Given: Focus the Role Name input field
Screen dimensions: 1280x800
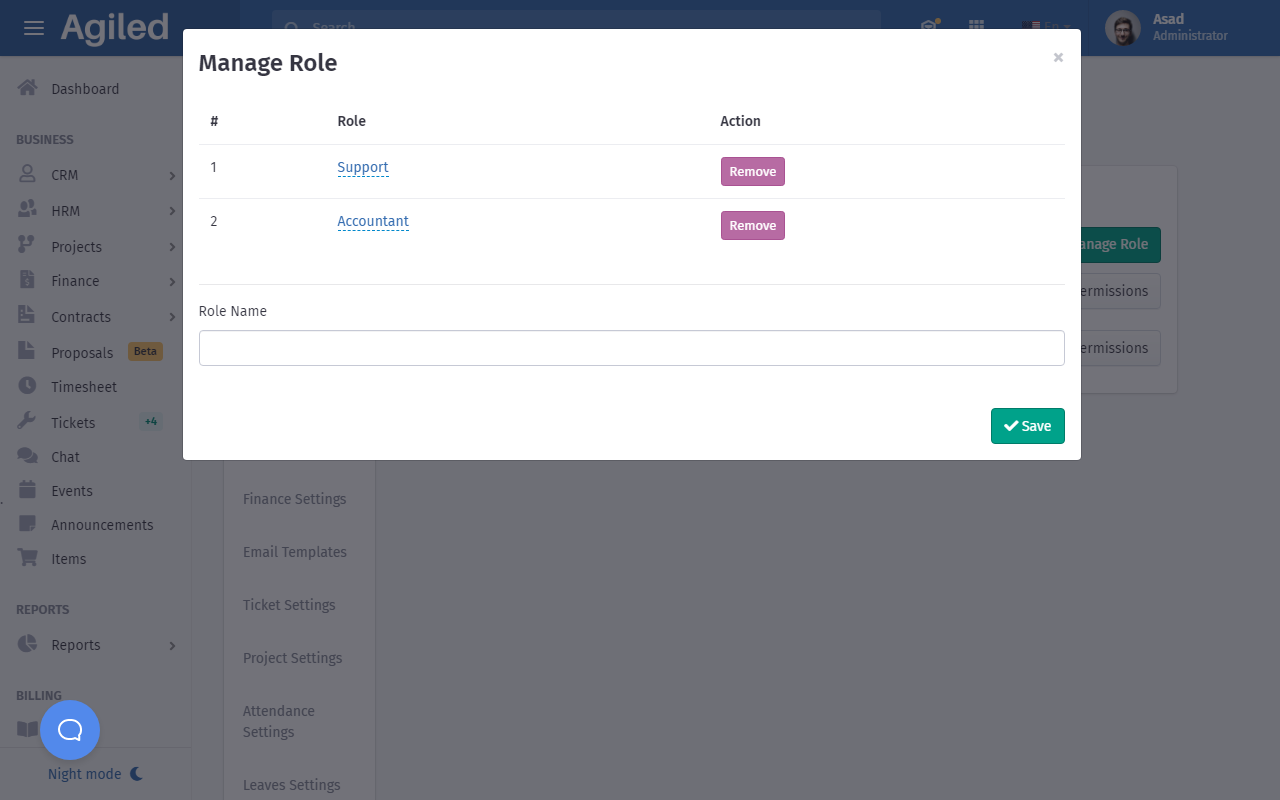Looking at the screenshot, I should 631,348.
